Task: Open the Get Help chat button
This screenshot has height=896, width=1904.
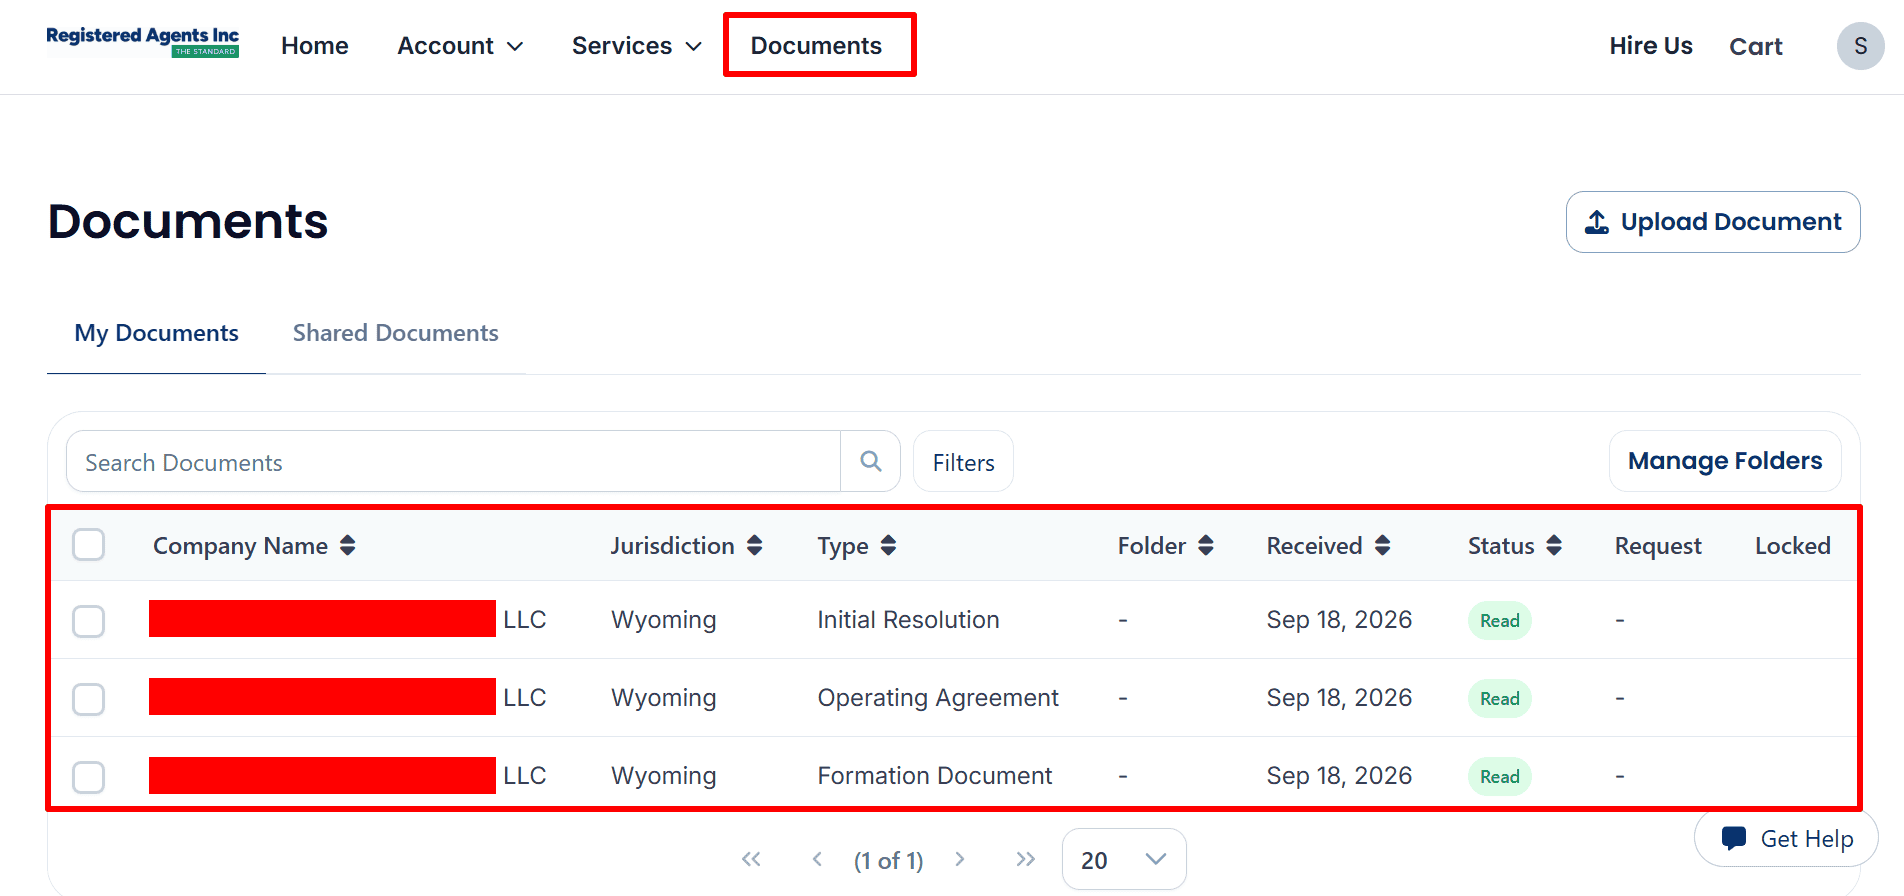Action: click(1786, 838)
